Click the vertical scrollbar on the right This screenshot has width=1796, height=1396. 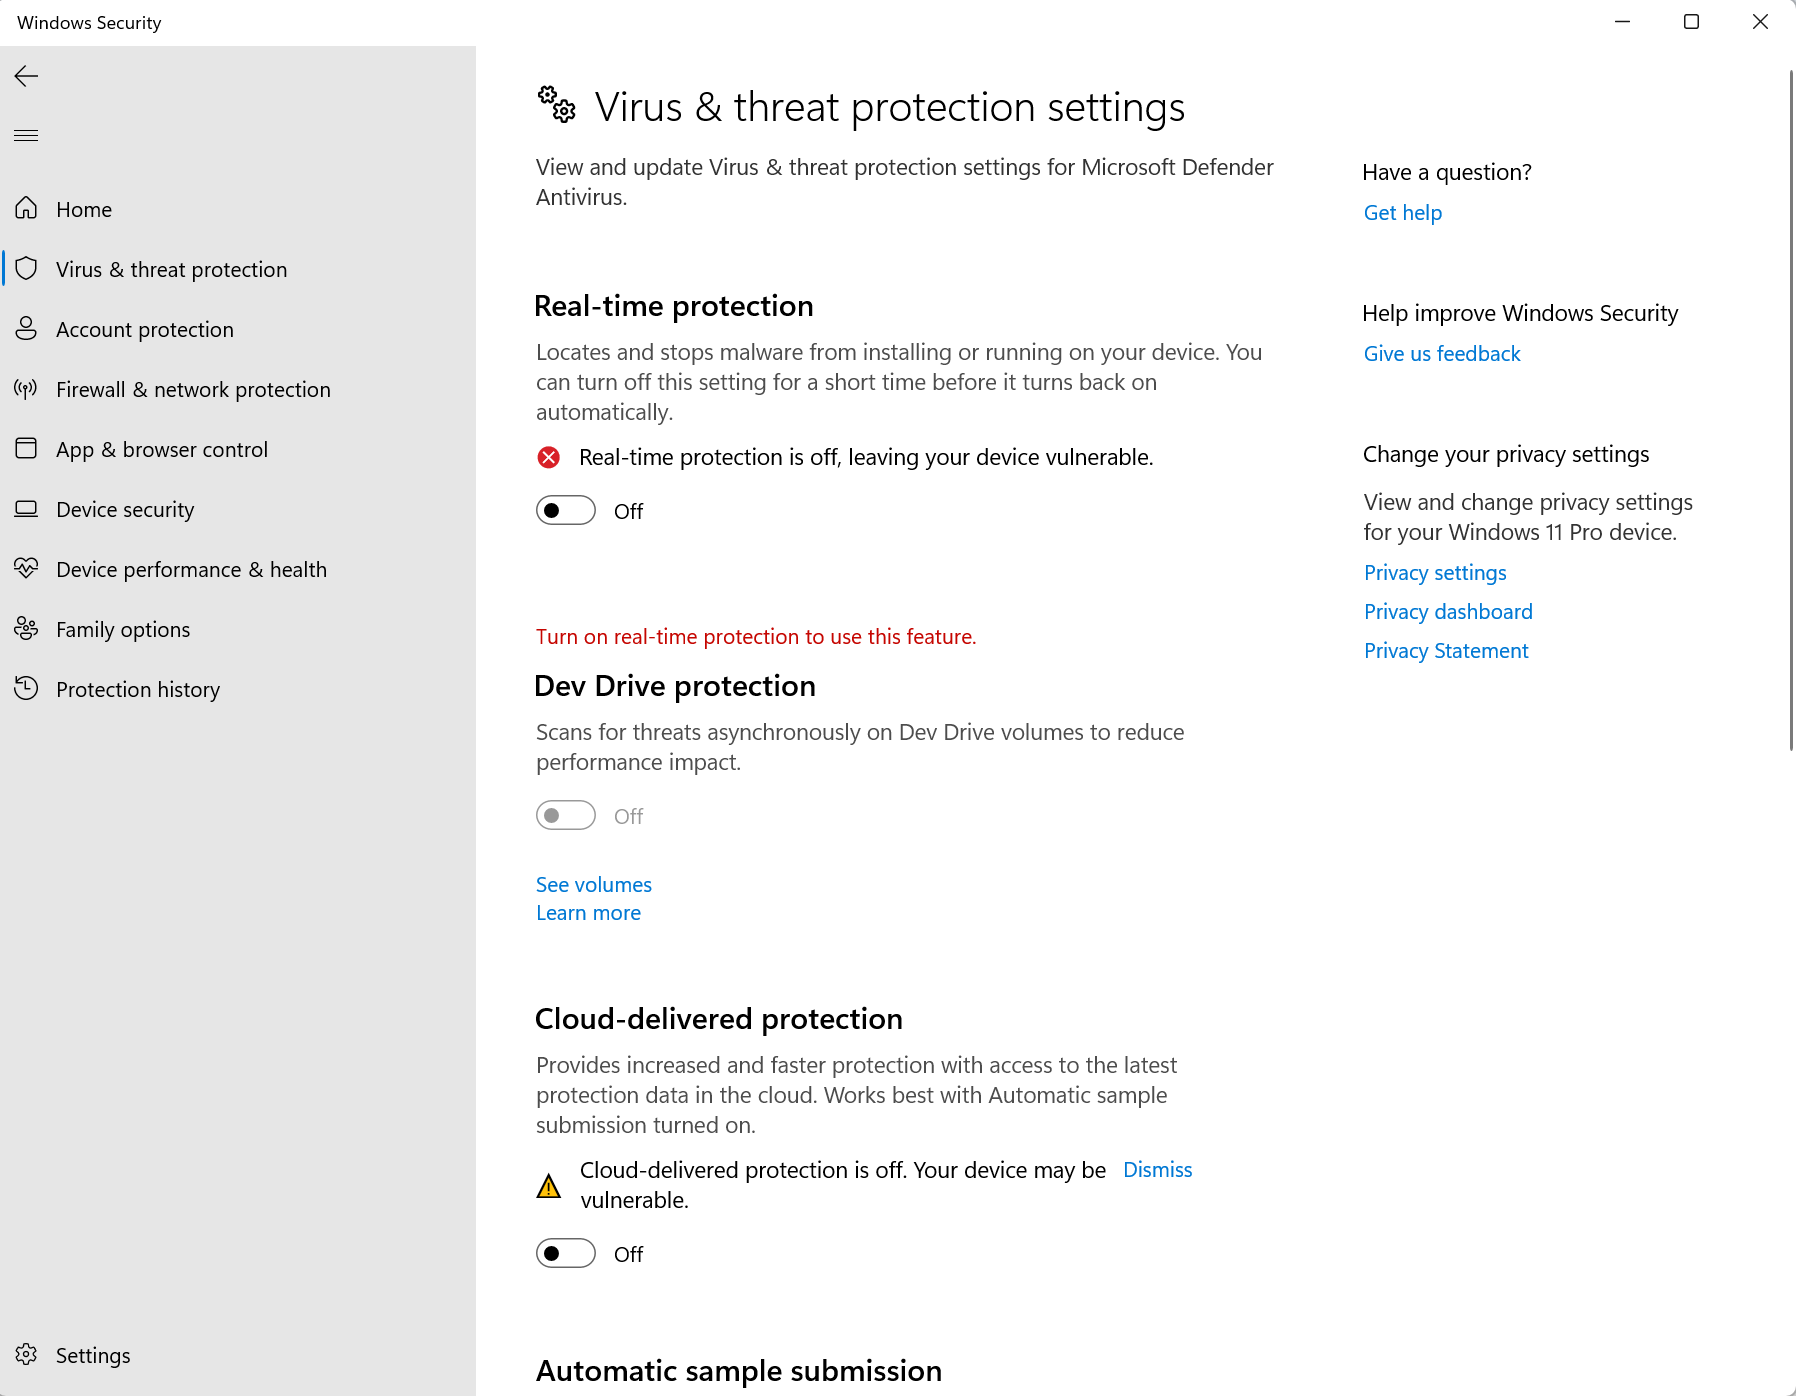[1791, 410]
